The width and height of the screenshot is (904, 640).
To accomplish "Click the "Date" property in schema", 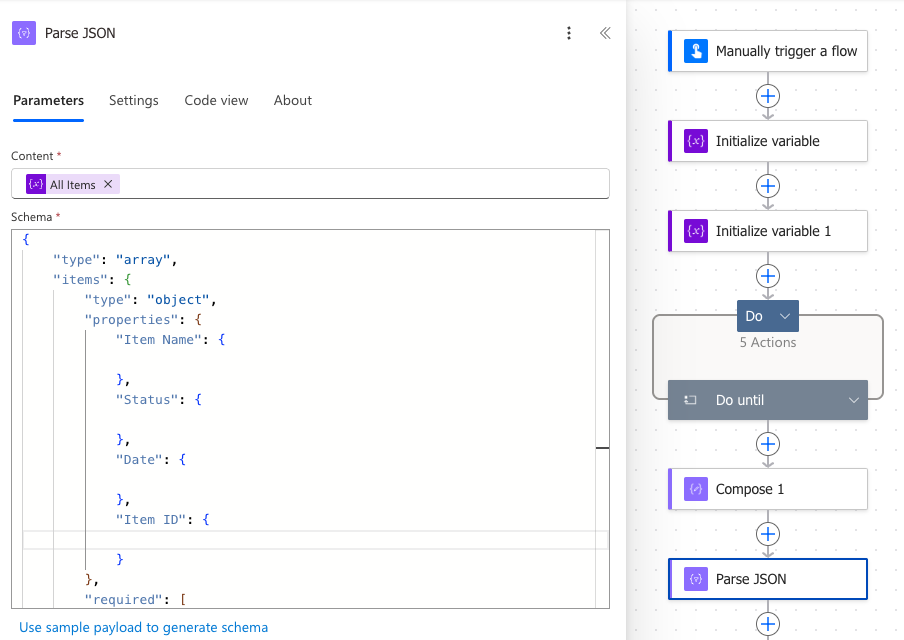I will click(x=139, y=460).
